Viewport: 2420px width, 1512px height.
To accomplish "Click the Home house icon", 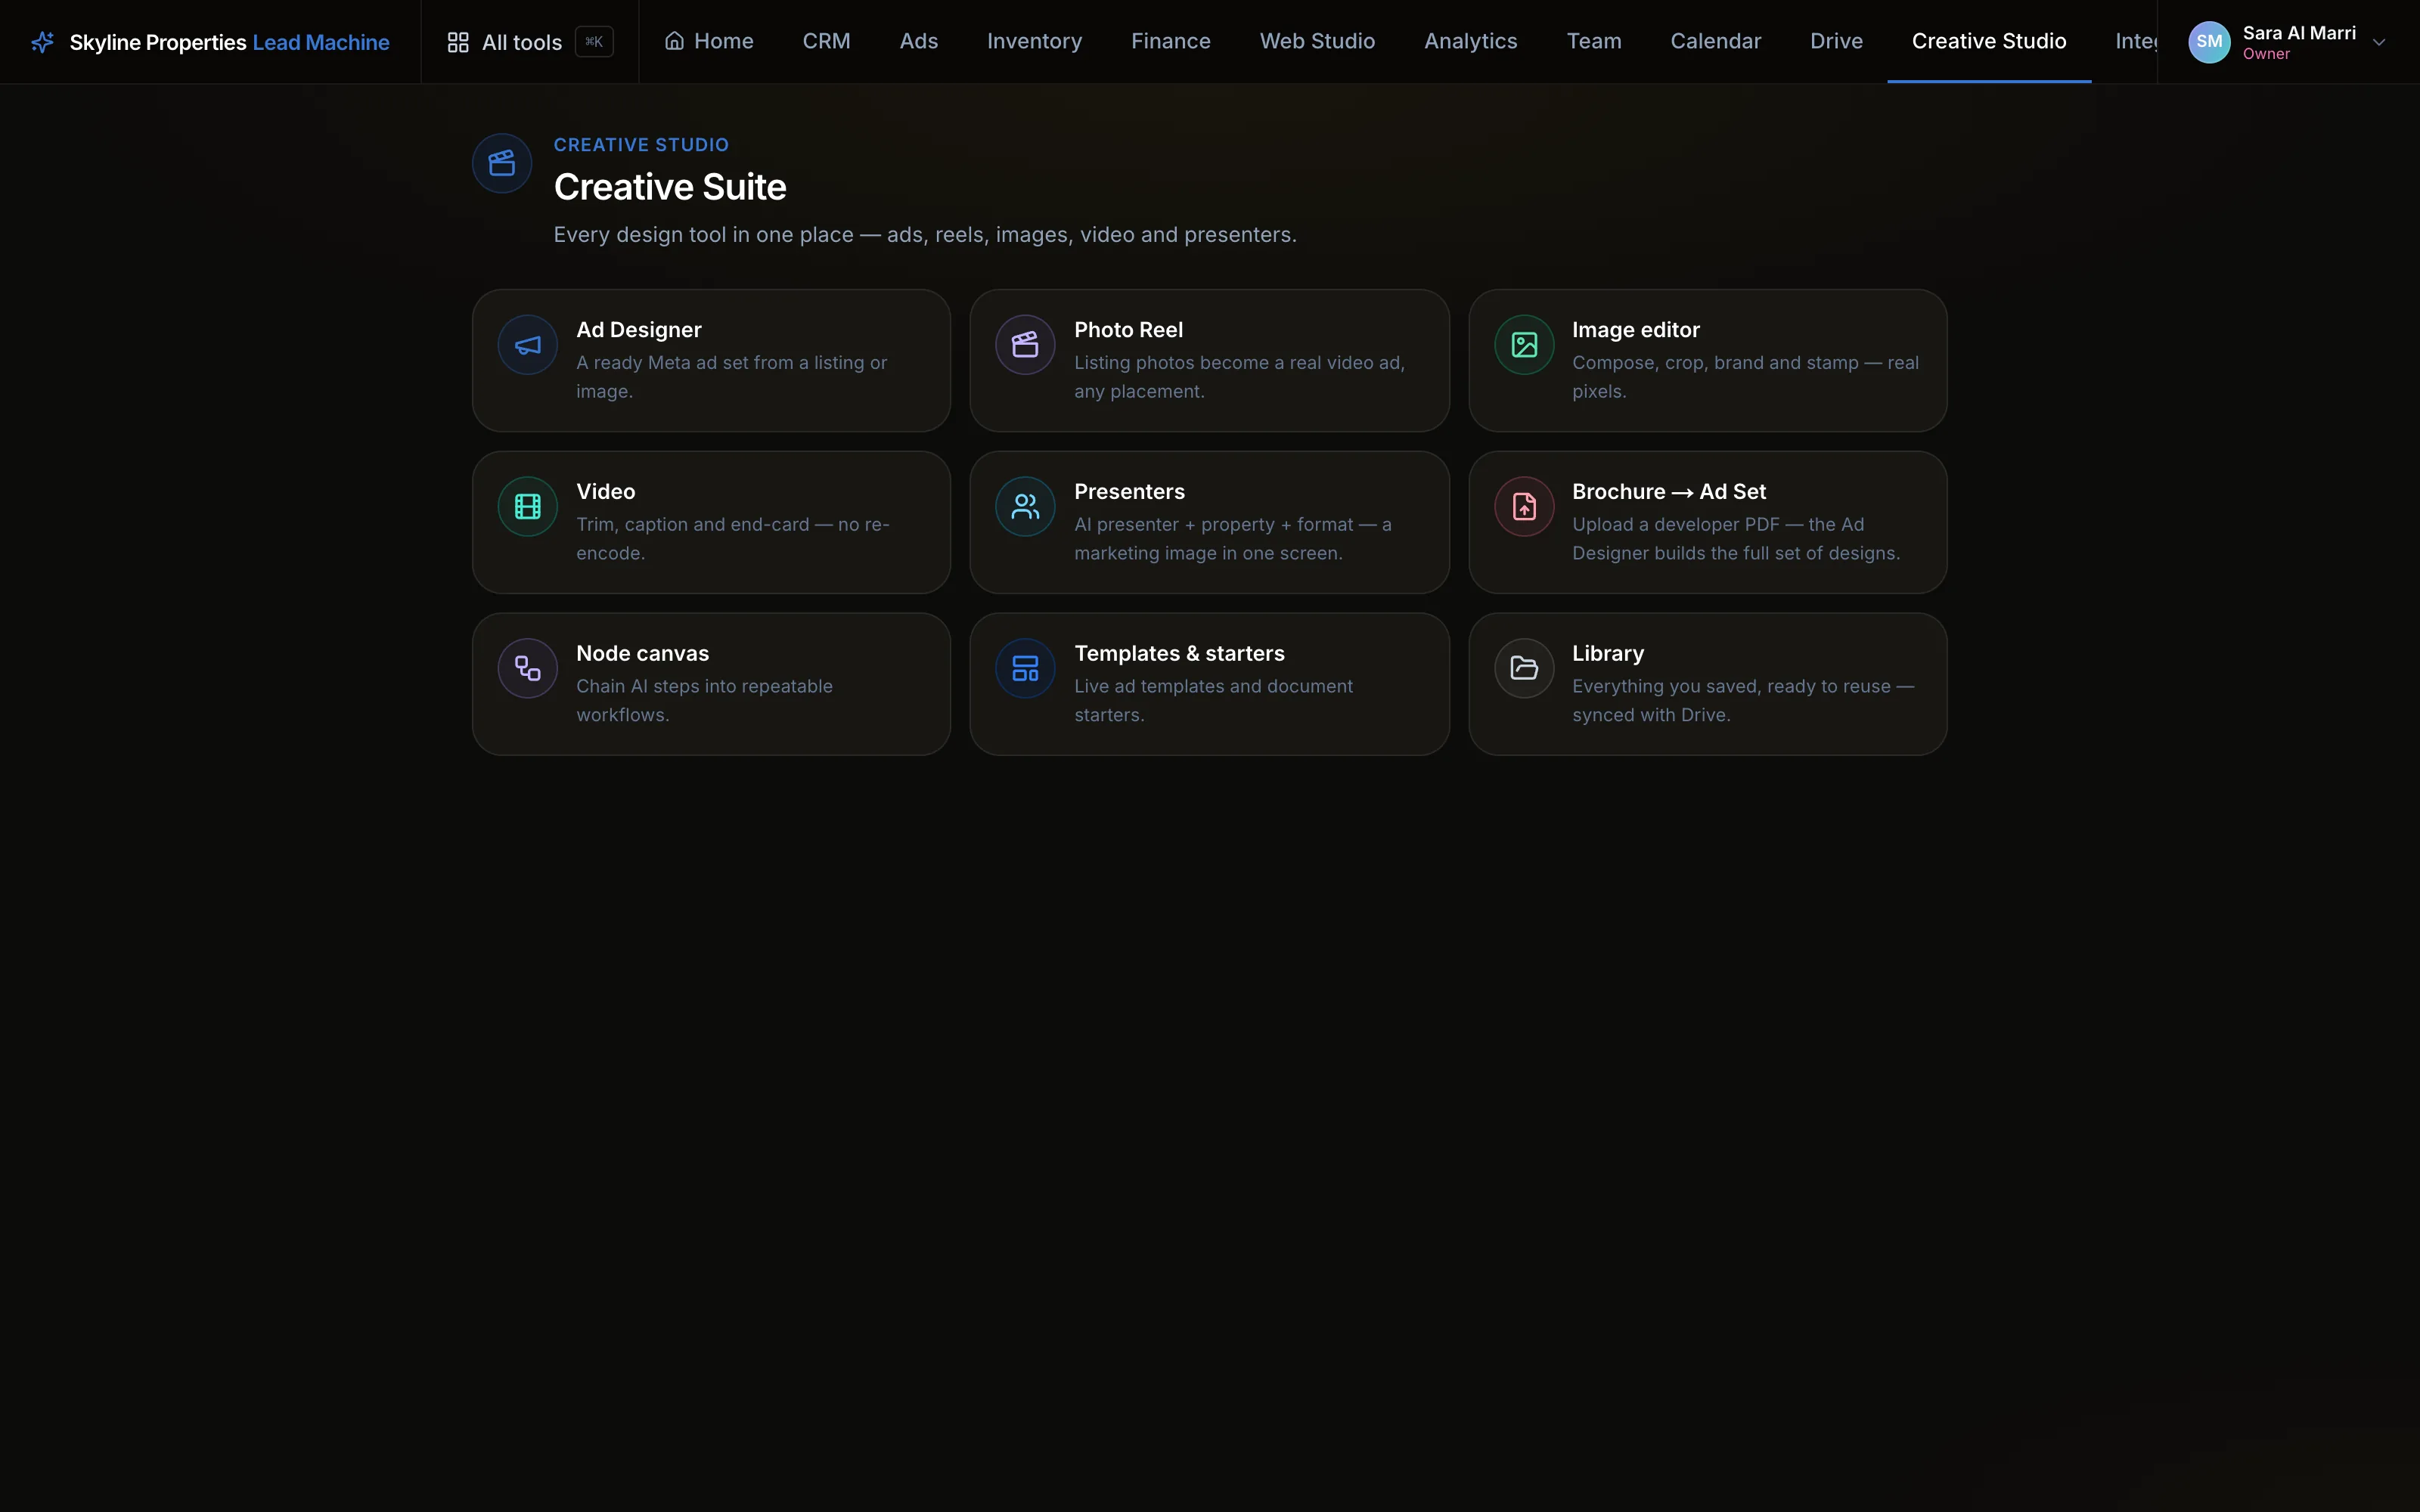I will [x=675, y=41].
